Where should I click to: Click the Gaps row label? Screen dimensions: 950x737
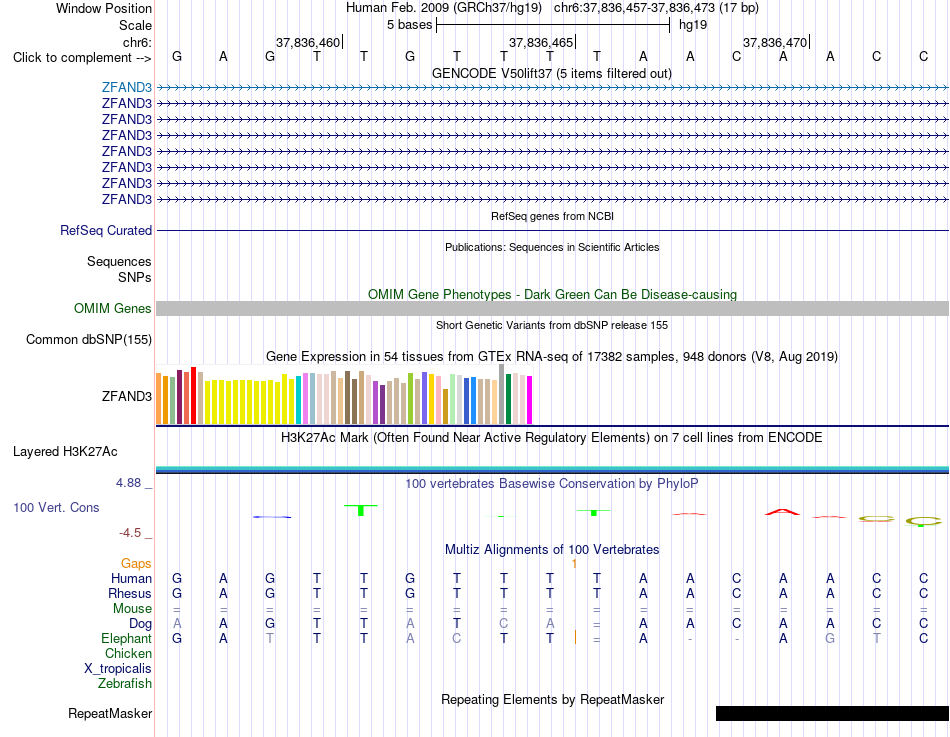tap(136, 564)
